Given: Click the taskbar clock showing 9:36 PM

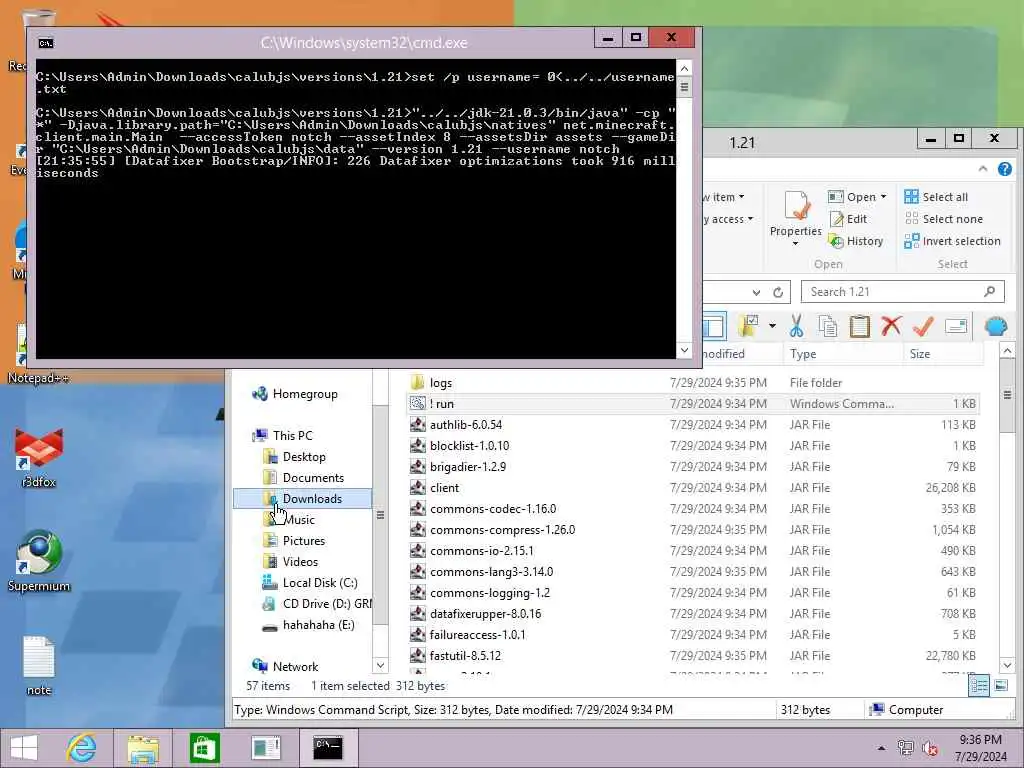Looking at the screenshot, I should [x=980, y=740].
